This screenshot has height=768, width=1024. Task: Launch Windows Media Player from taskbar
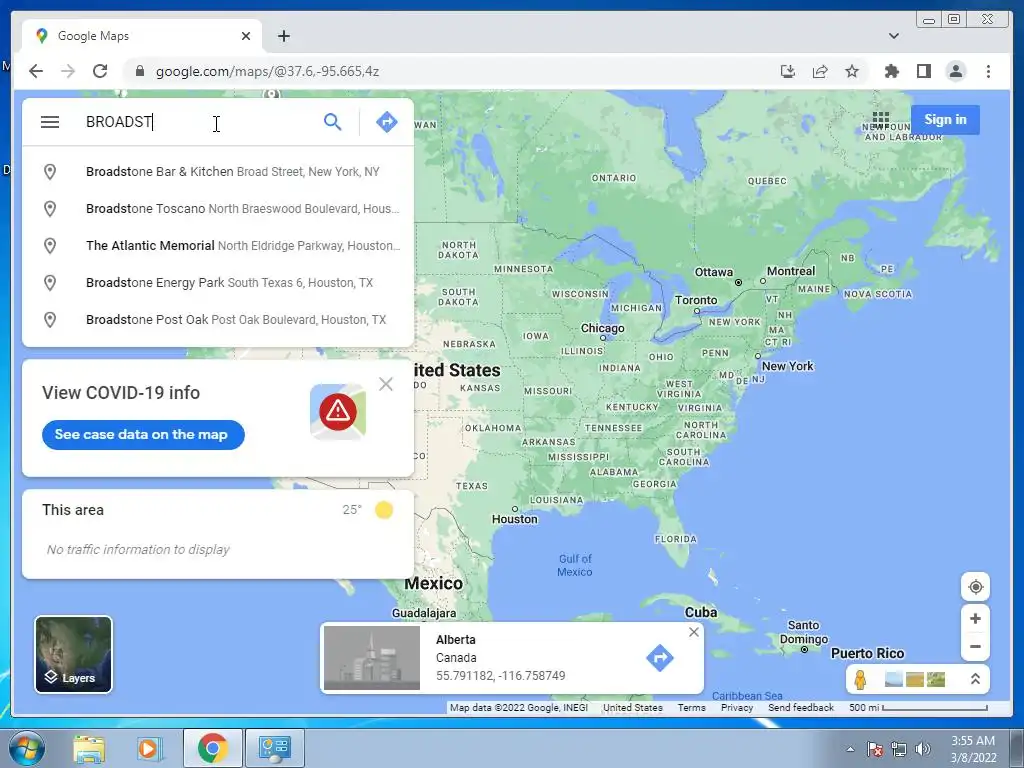click(x=148, y=748)
